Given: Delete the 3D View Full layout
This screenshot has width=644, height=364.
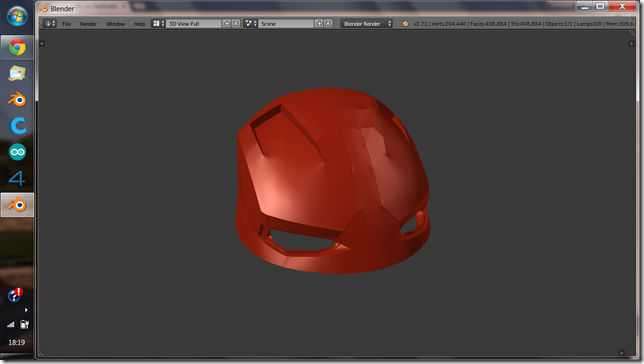Looking at the screenshot, I should pos(236,24).
